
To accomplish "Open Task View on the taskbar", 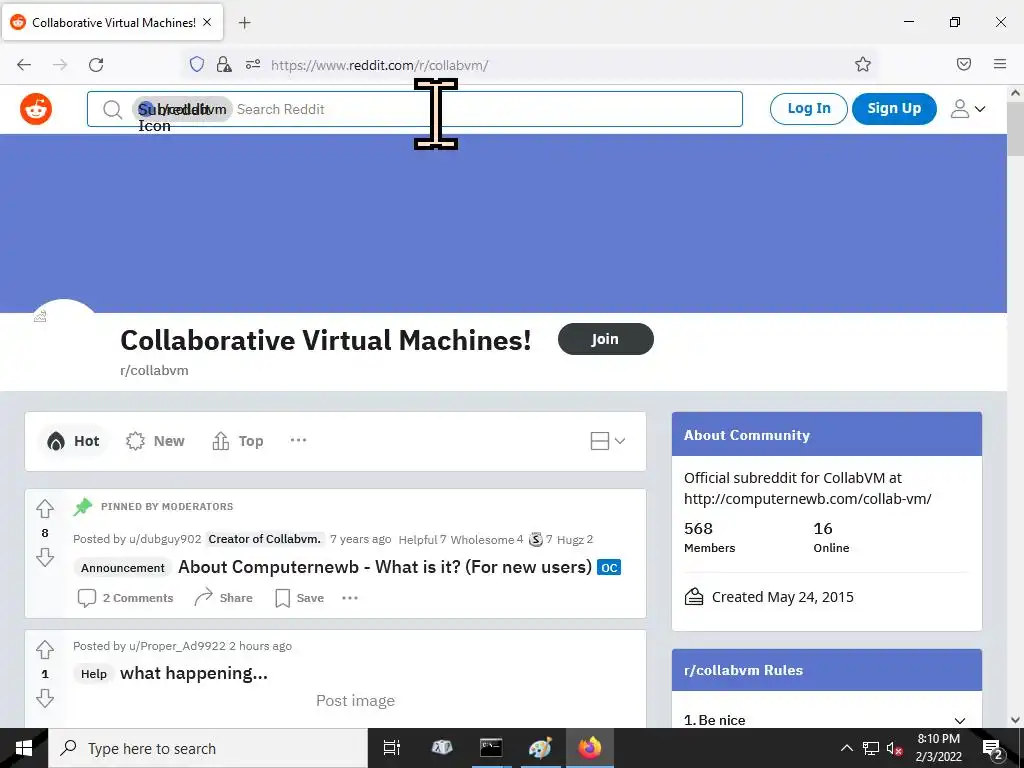I will coord(392,748).
